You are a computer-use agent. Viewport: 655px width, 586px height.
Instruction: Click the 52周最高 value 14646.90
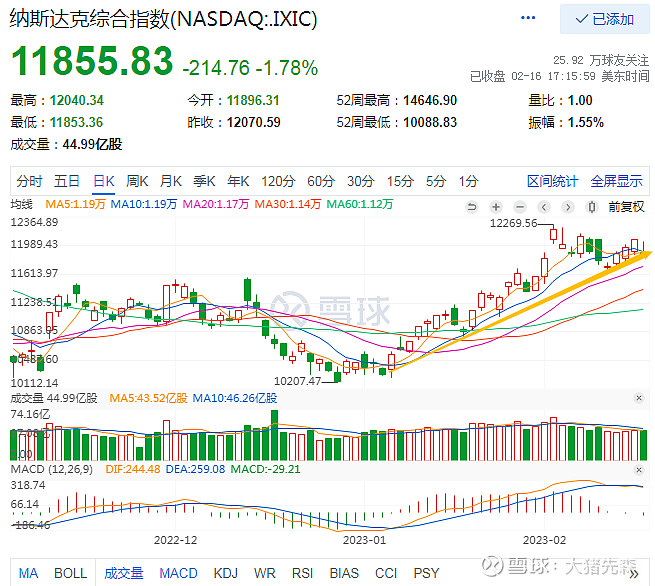pos(430,100)
